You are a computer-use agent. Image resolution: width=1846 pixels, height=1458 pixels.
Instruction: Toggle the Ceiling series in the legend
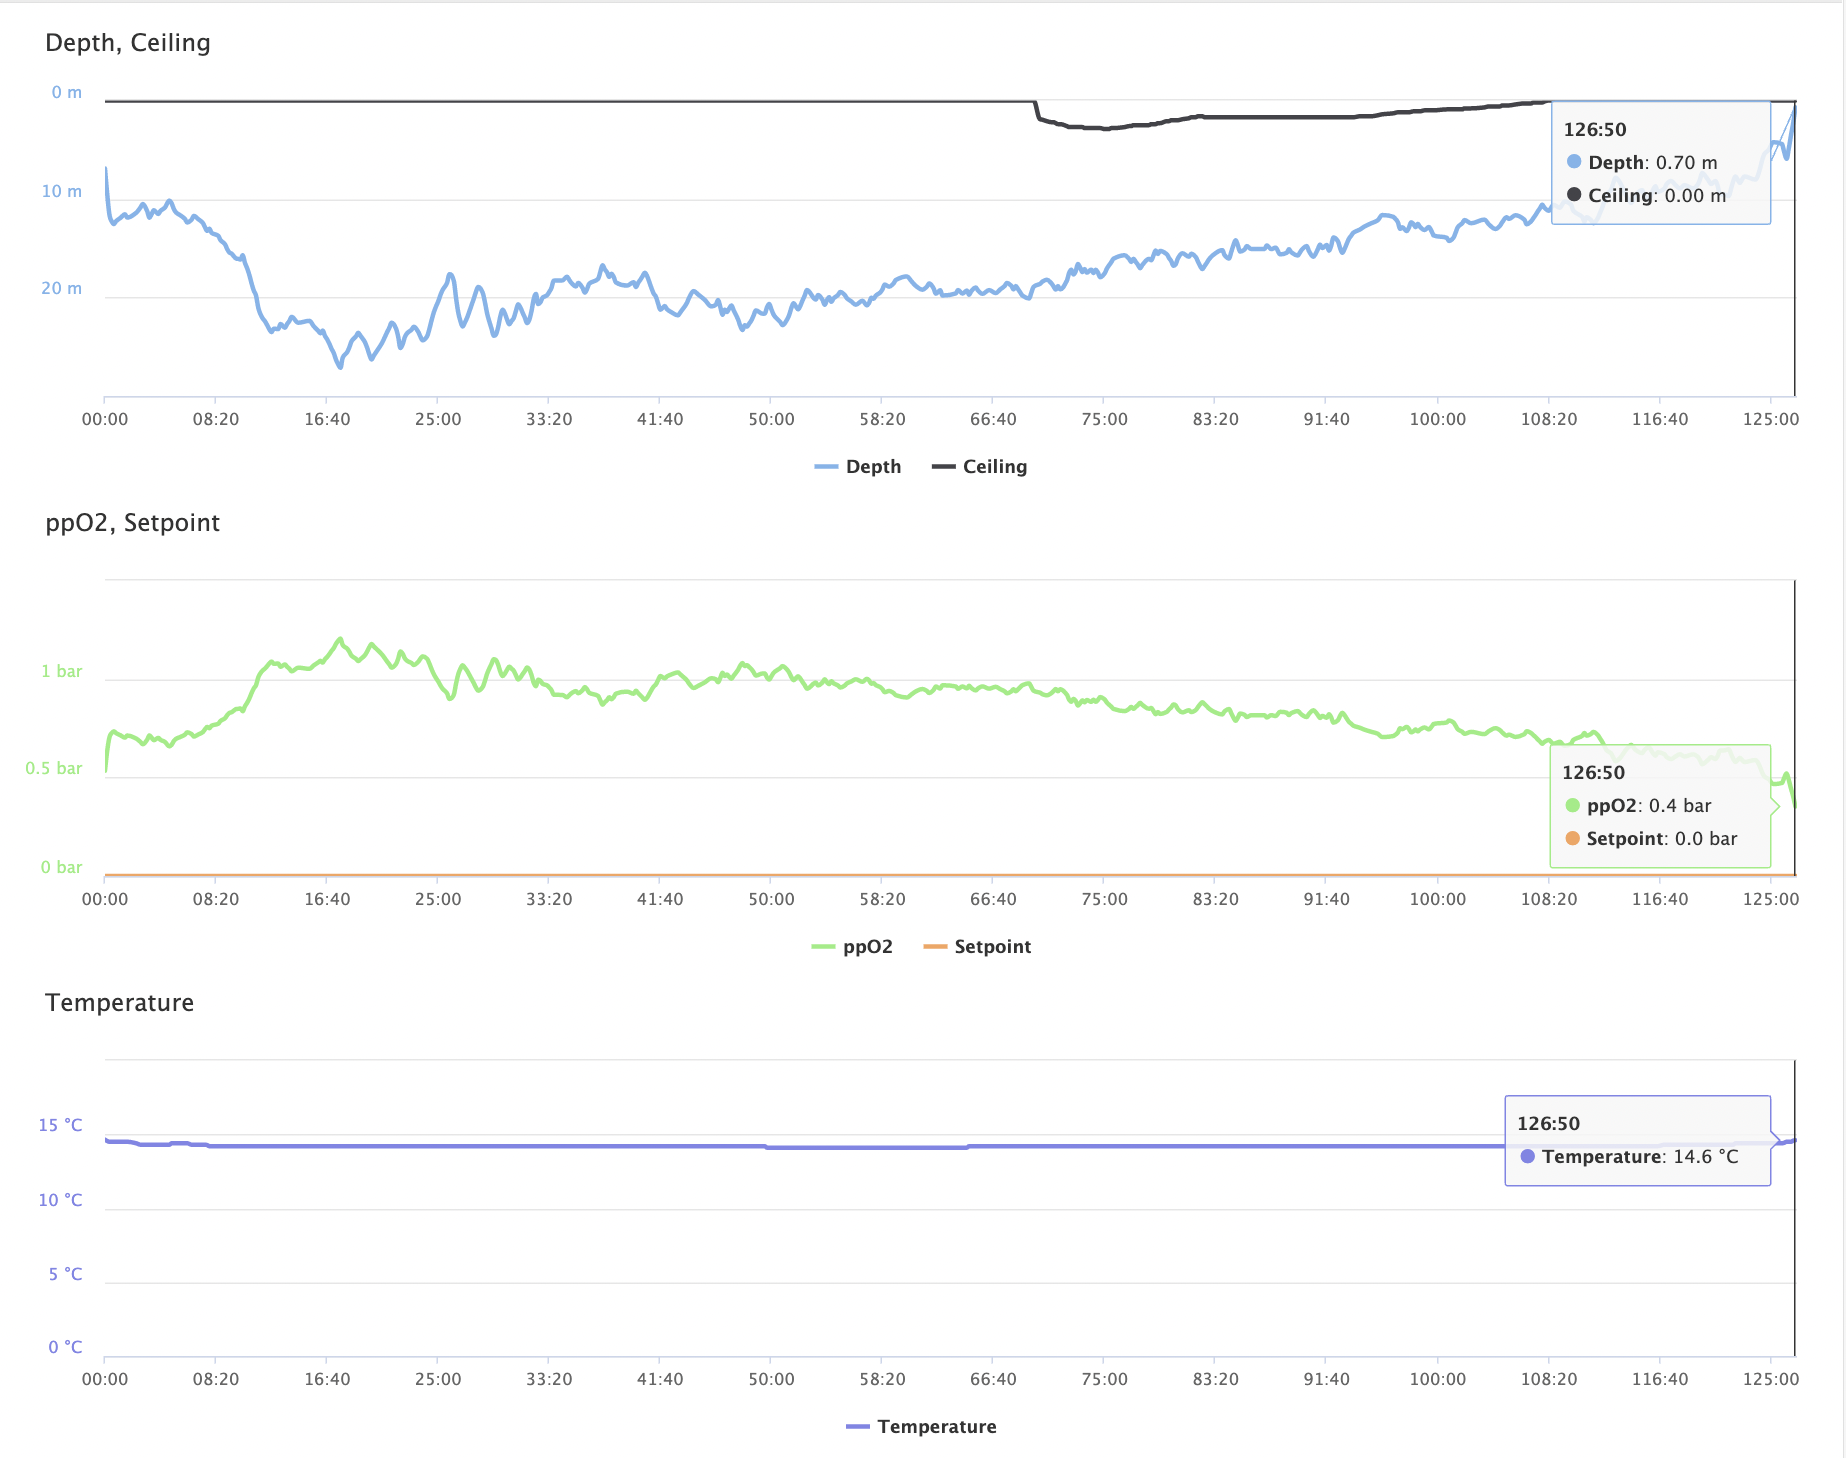click(979, 467)
